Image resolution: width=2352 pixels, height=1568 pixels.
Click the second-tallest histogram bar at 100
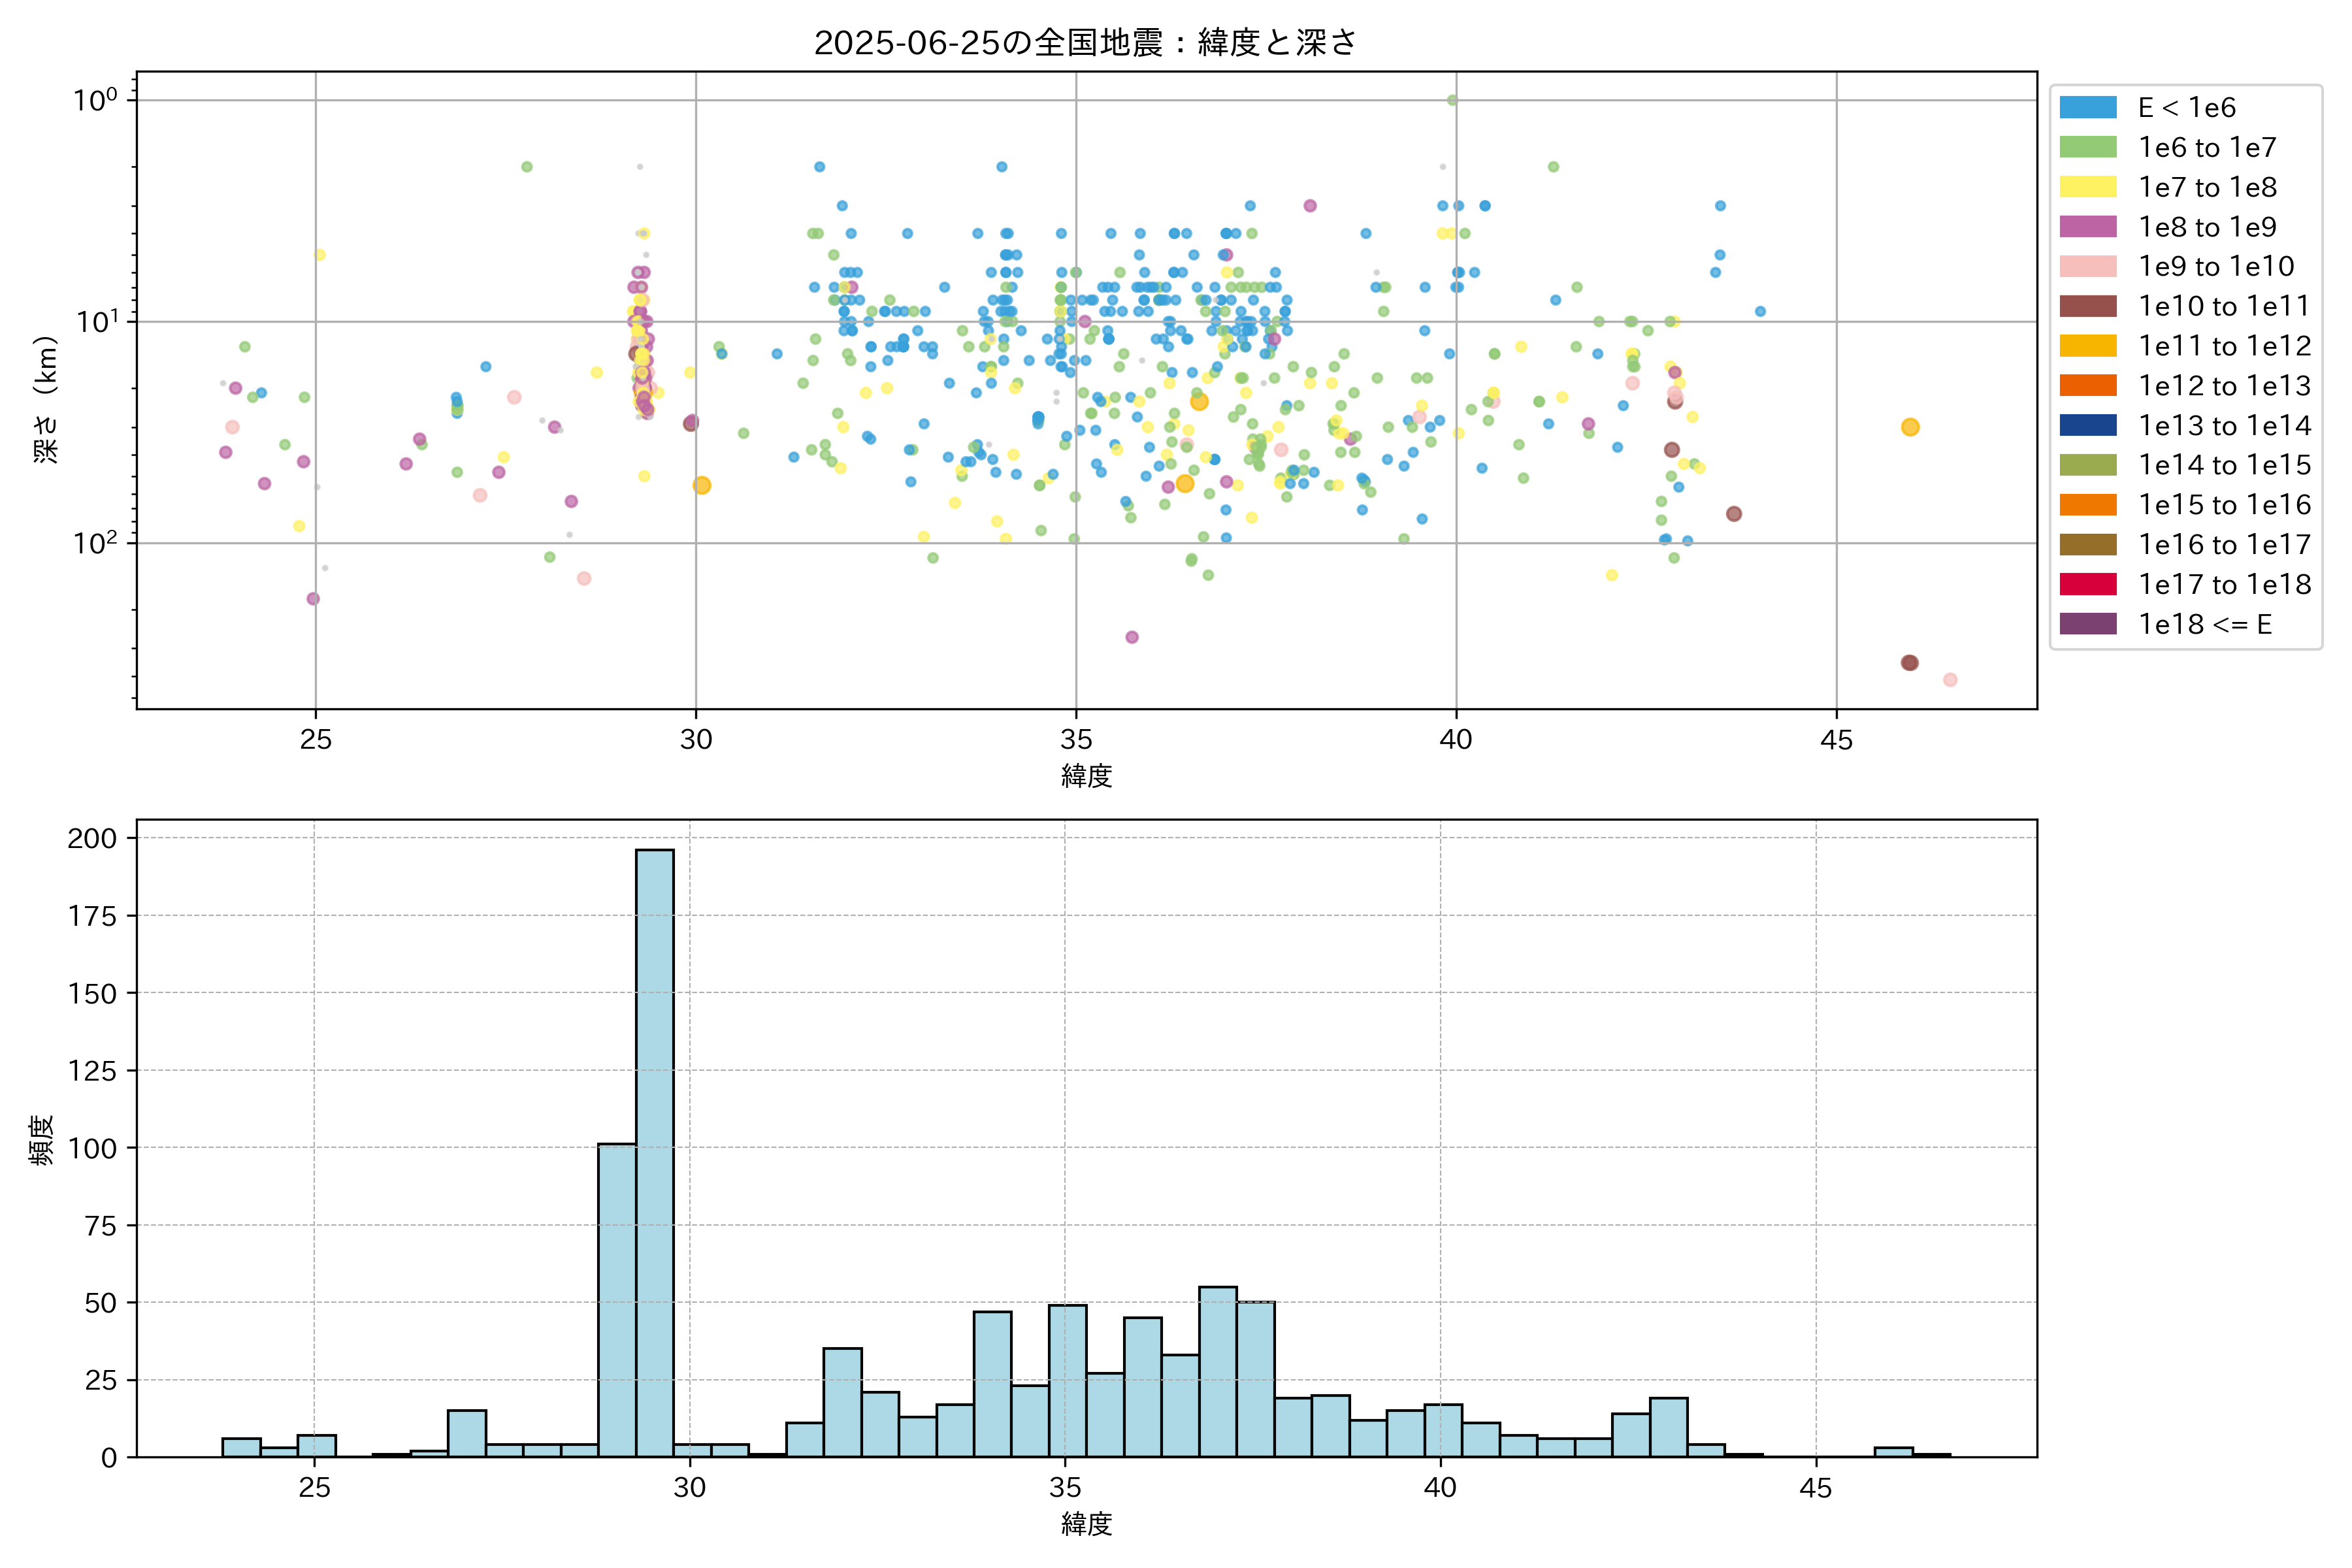[617, 1300]
